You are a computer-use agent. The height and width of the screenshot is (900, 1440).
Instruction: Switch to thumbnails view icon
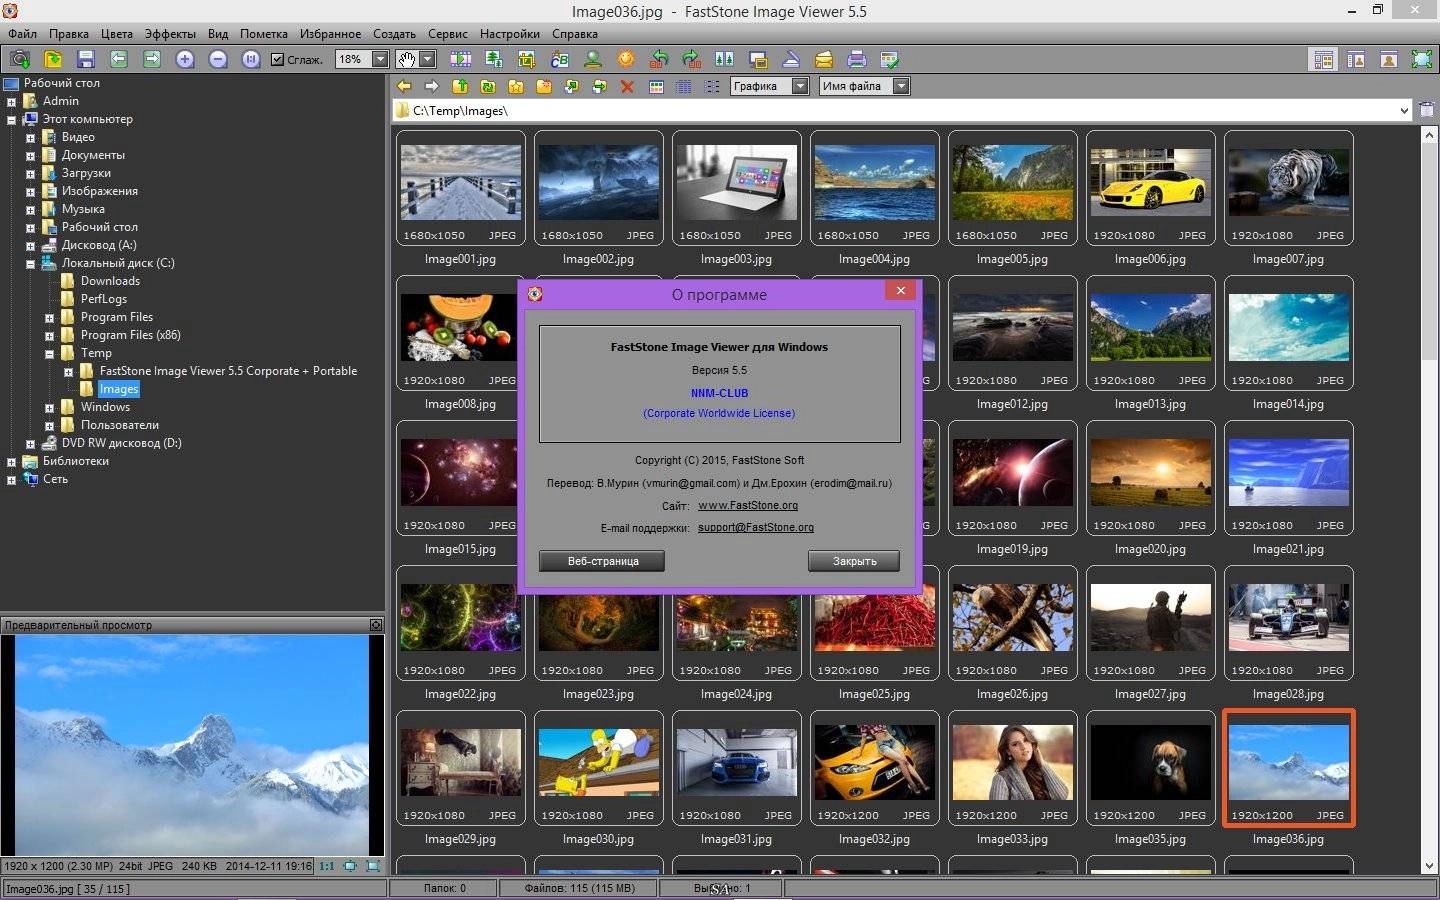pos(656,86)
